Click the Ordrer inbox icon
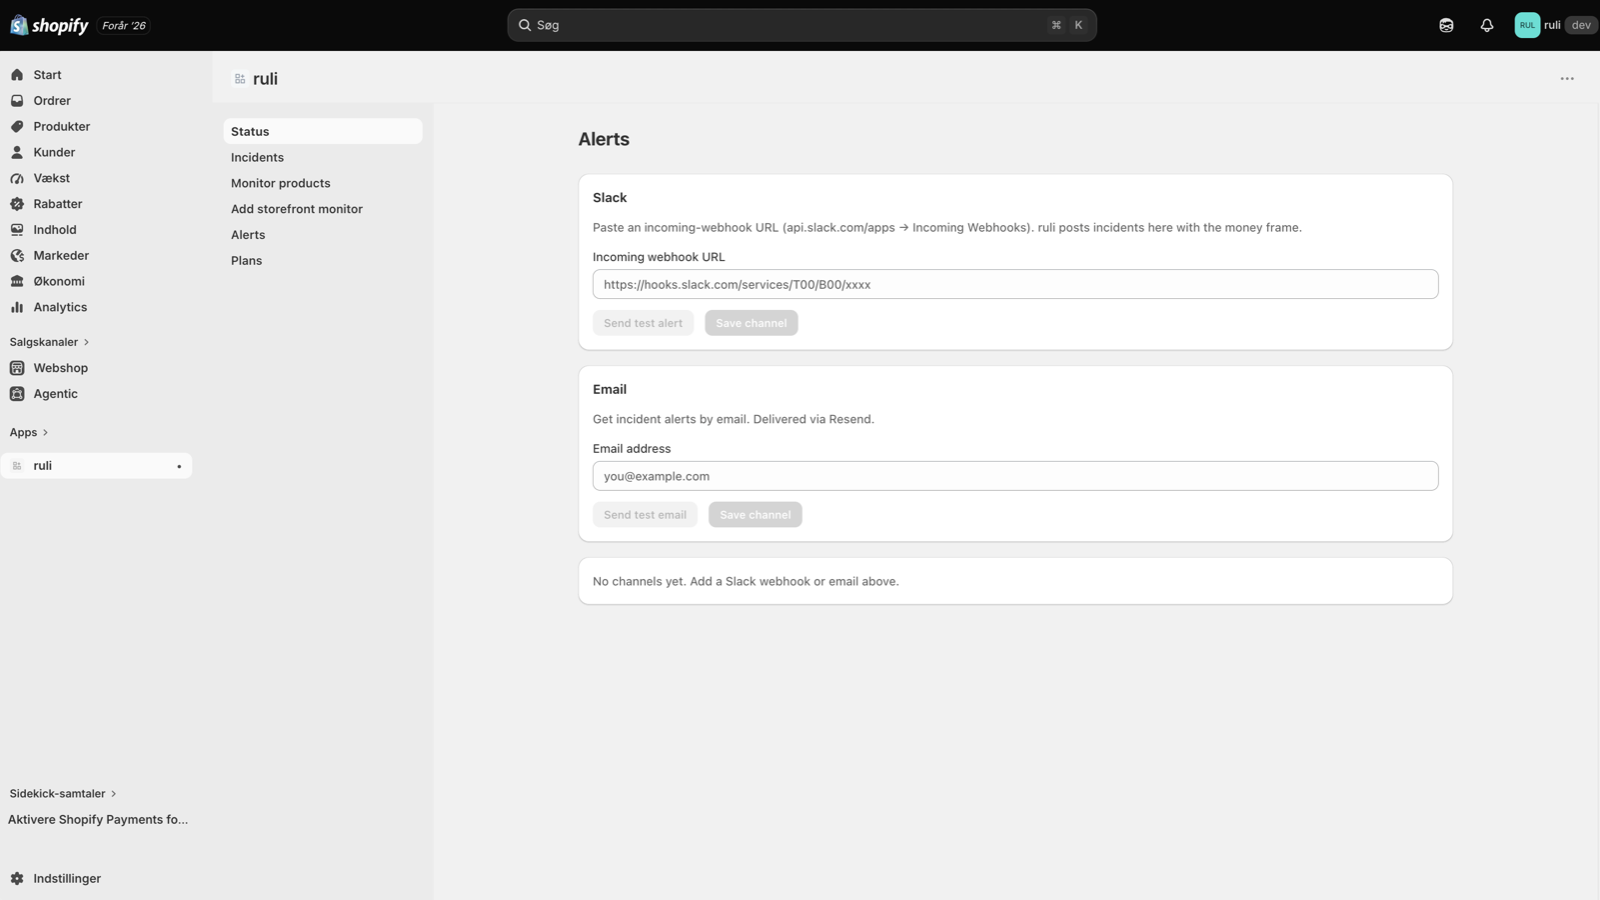 [x=17, y=101]
